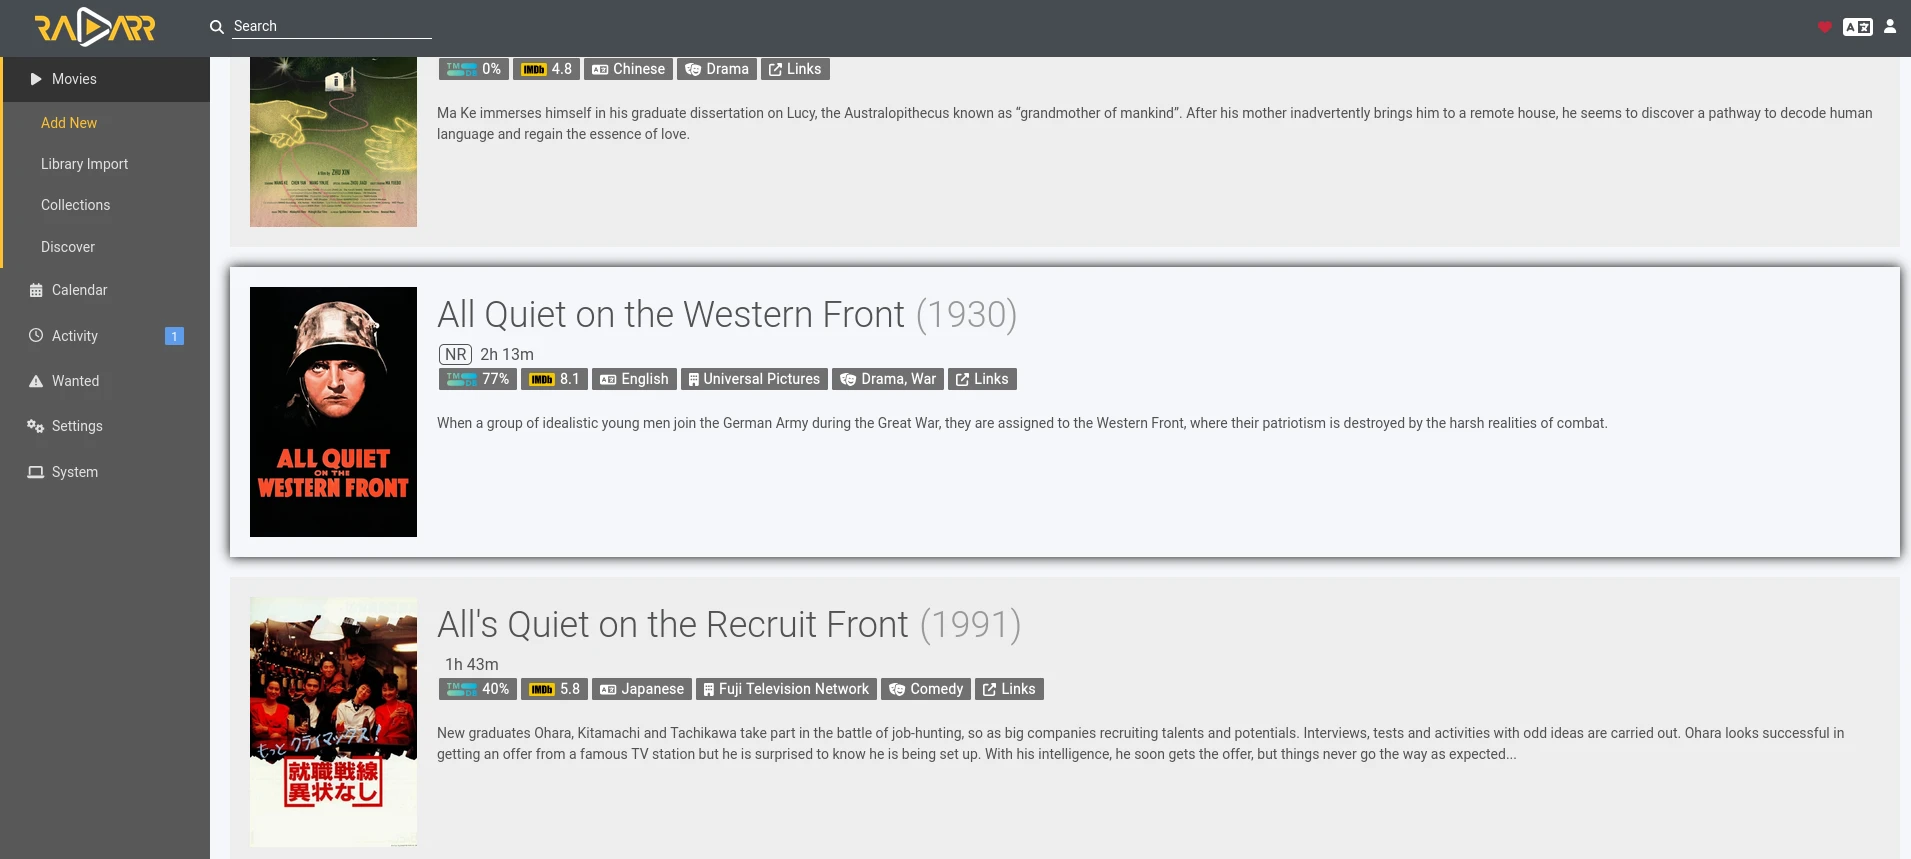Select All Quiet on the Western Front poster
1911x859 pixels.
point(333,412)
